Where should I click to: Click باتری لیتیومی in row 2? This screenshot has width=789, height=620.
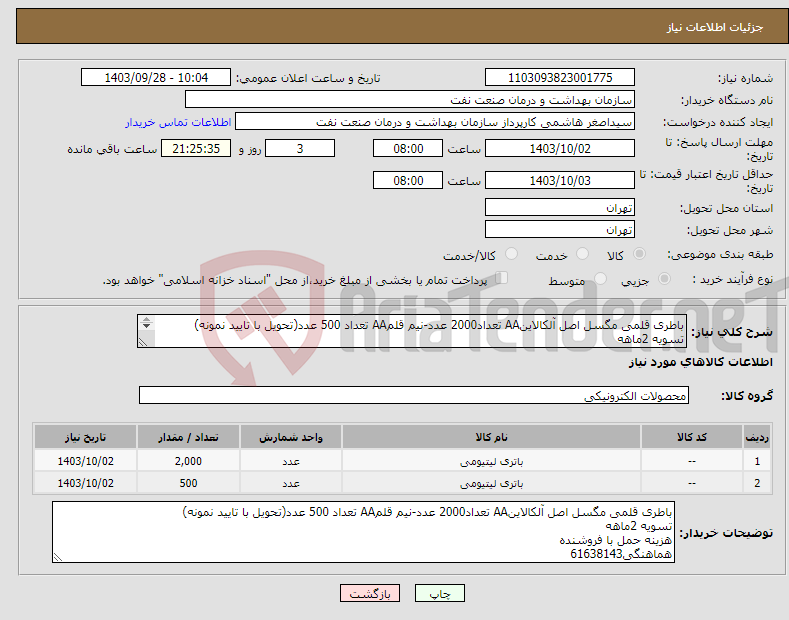pyautogui.click(x=491, y=484)
